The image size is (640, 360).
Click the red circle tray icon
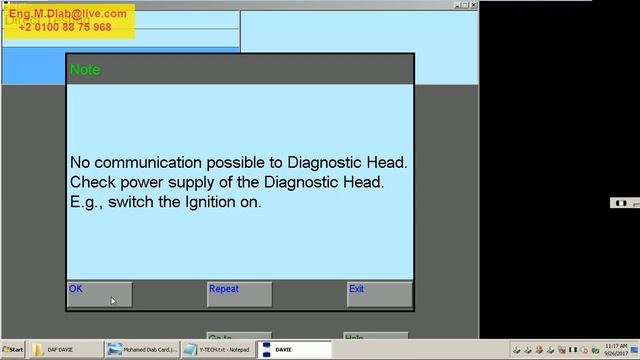tap(584, 350)
